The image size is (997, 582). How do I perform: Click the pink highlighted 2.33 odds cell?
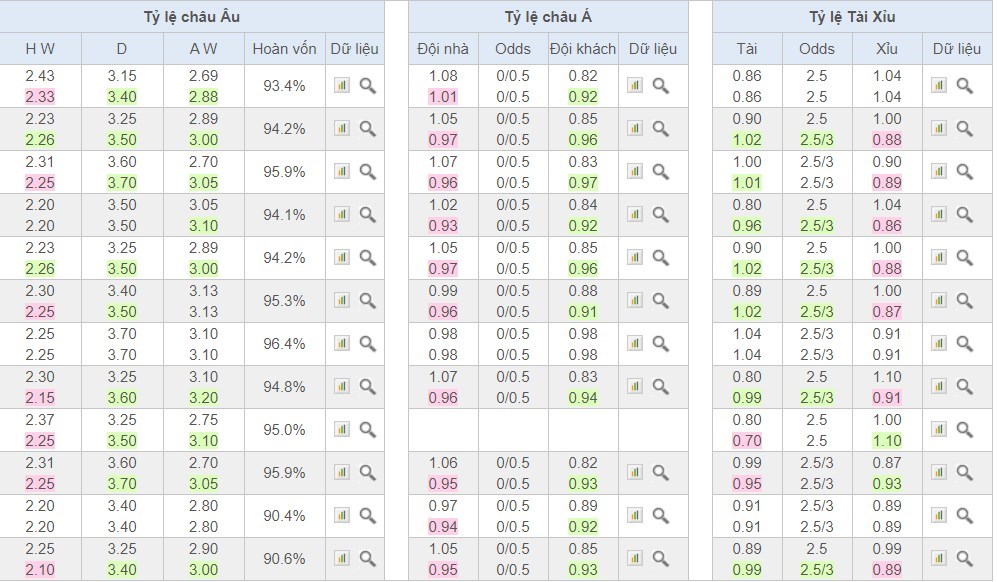coord(41,97)
